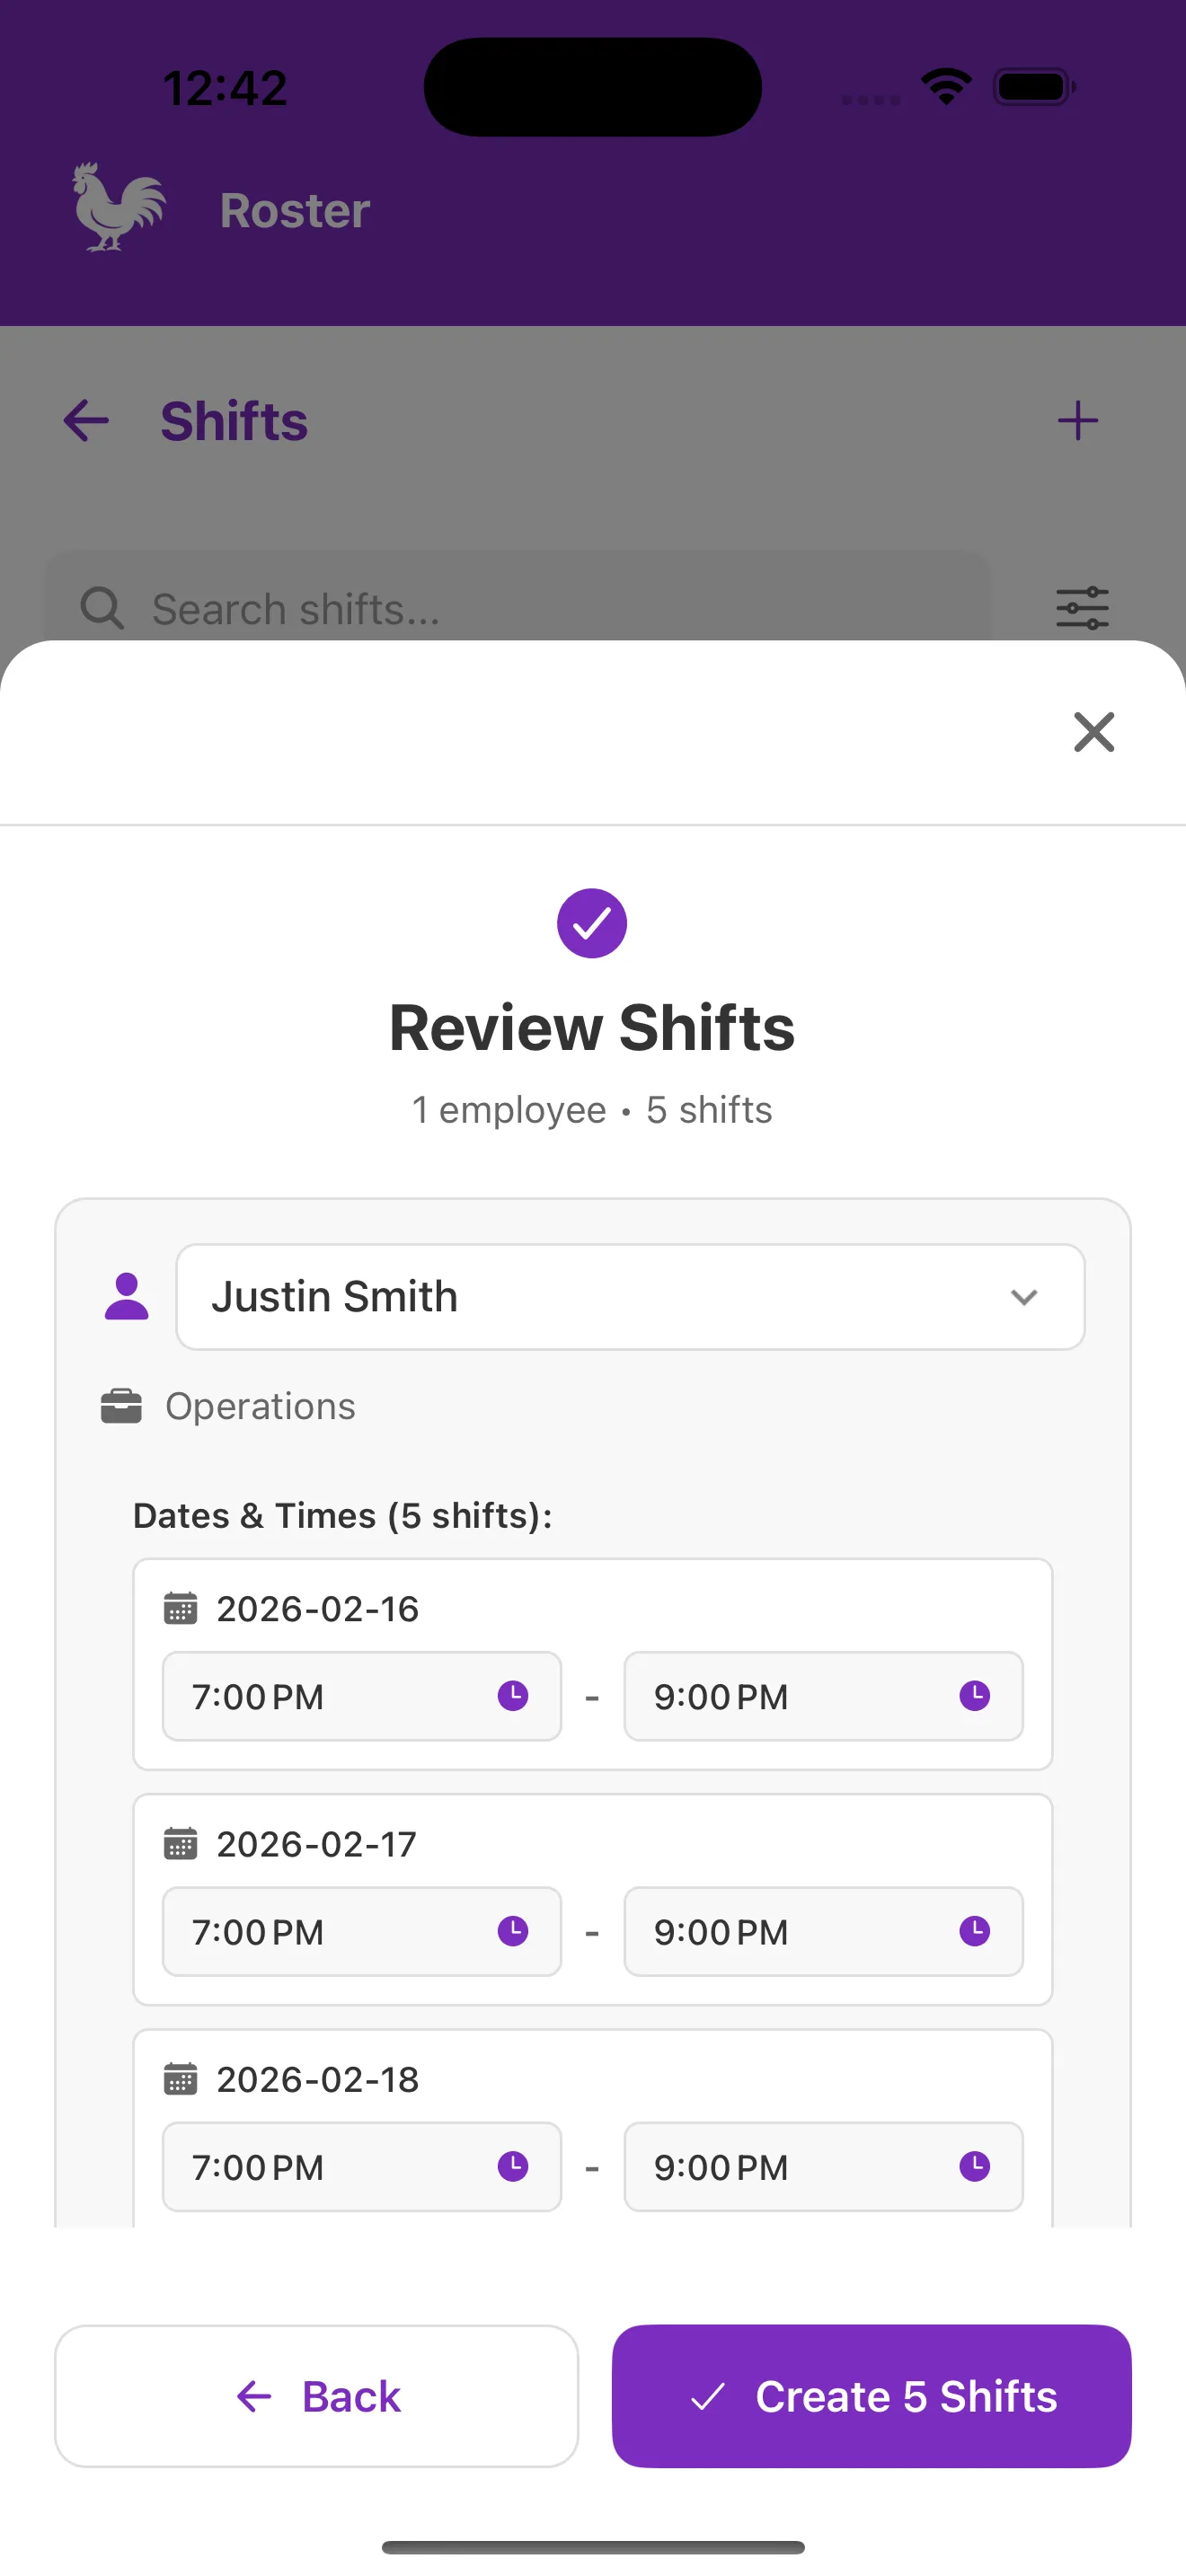1186x2576 pixels.
Task: Tap the 12:42 status bar clock
Action: 225,88
